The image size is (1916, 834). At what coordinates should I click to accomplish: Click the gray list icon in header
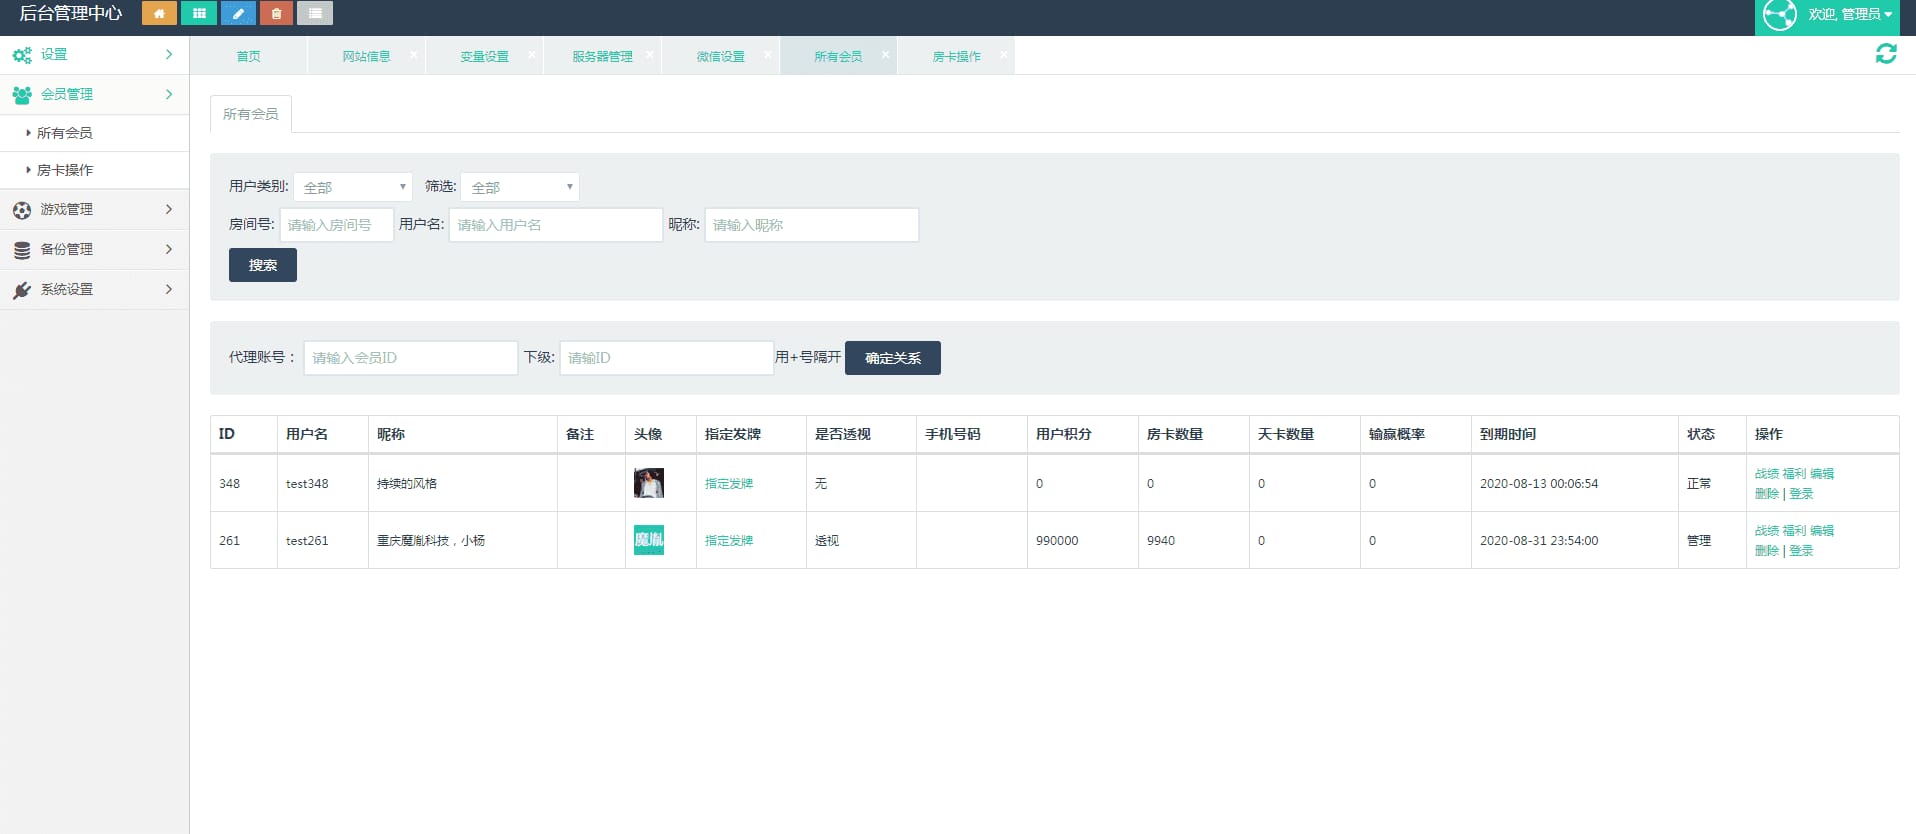[315, 13]
